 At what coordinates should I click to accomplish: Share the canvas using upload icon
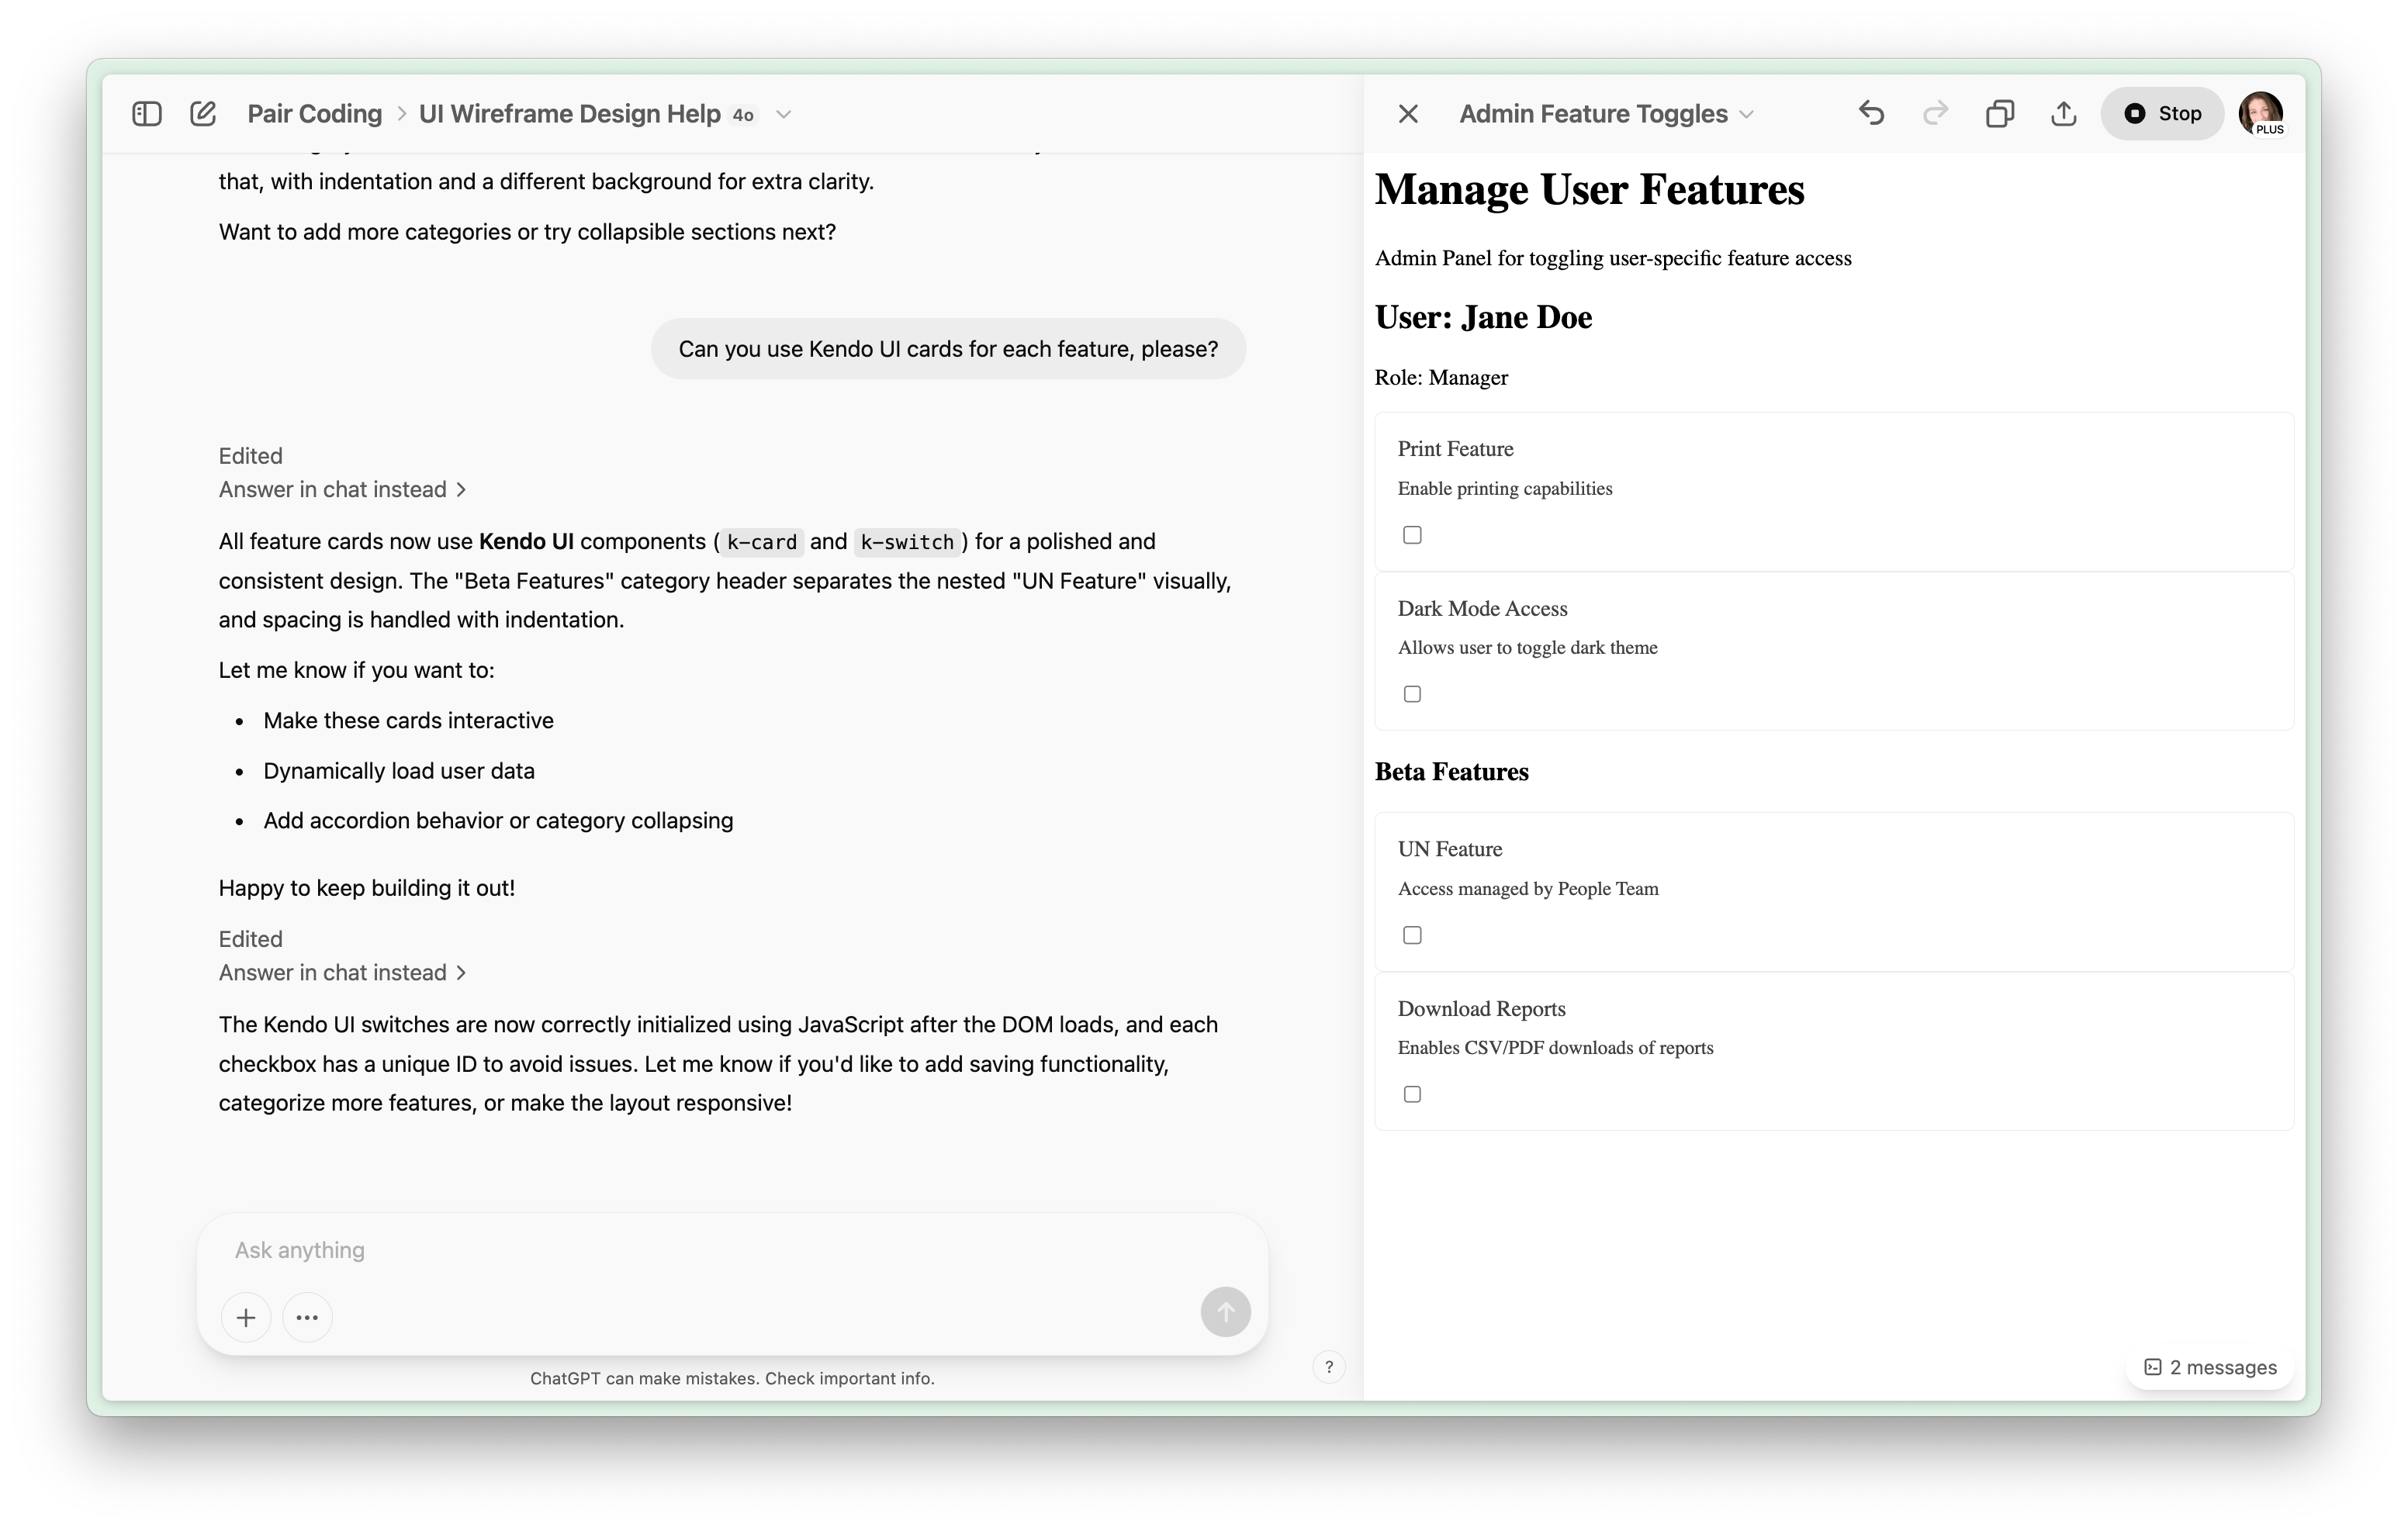(2063, 113)
